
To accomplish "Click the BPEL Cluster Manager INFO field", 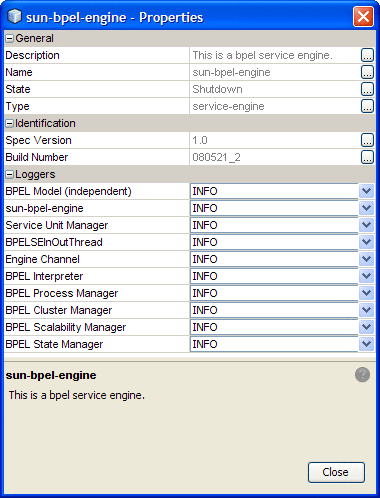I will (x=274, y=310).
